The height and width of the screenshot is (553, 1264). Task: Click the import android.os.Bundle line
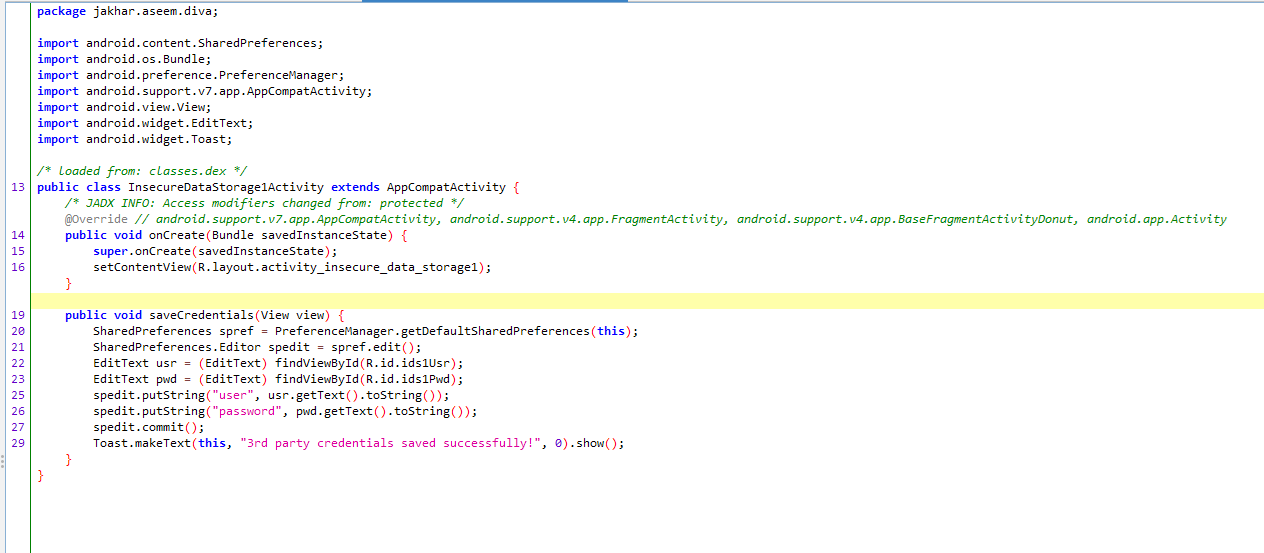click(124, 59)
